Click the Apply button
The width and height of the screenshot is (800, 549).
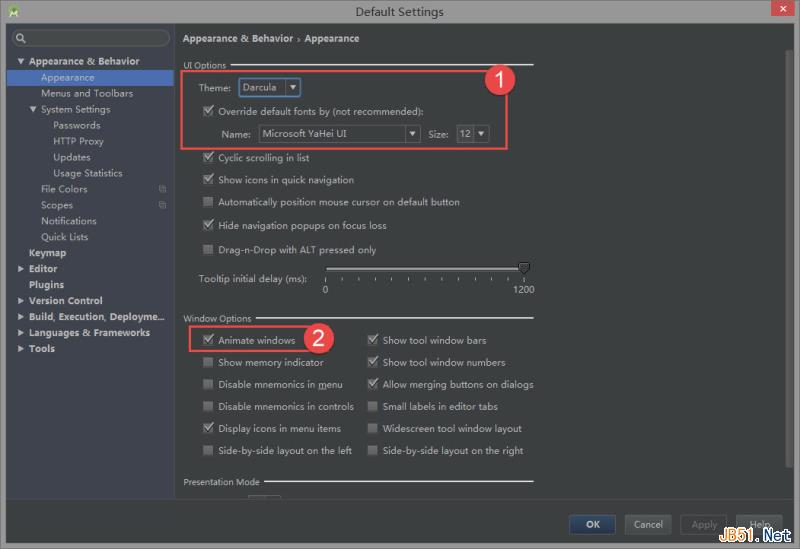[x=704, y=525]
